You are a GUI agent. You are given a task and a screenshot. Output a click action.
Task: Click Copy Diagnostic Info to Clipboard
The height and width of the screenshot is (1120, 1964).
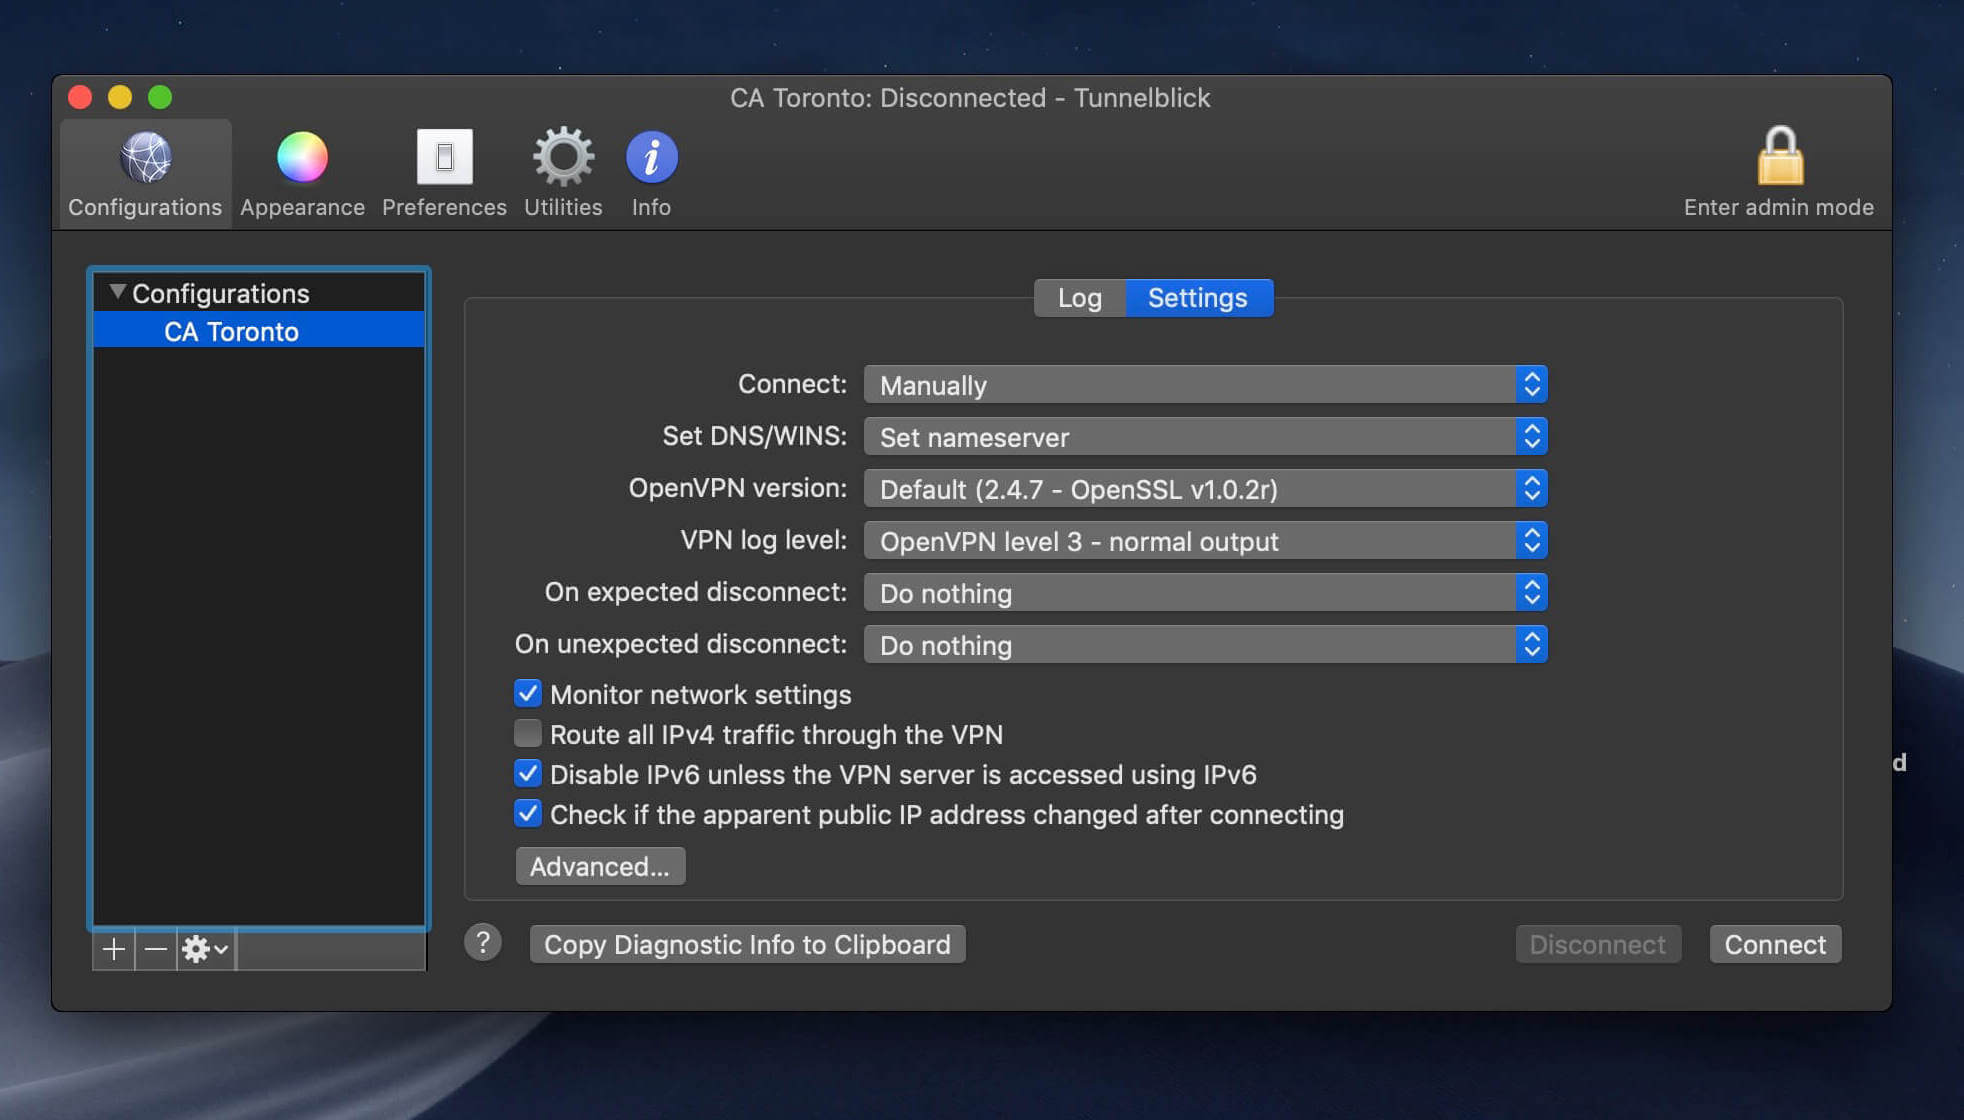point(747,944)
